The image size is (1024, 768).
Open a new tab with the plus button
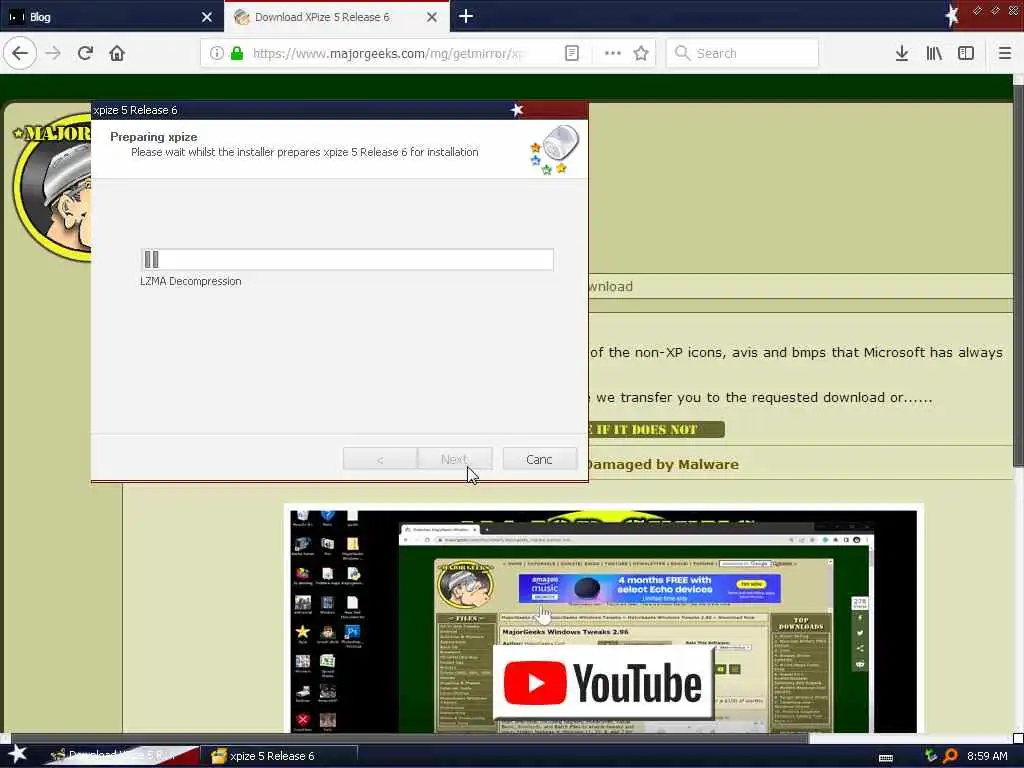pyautogui.click(x=466, y=16)
